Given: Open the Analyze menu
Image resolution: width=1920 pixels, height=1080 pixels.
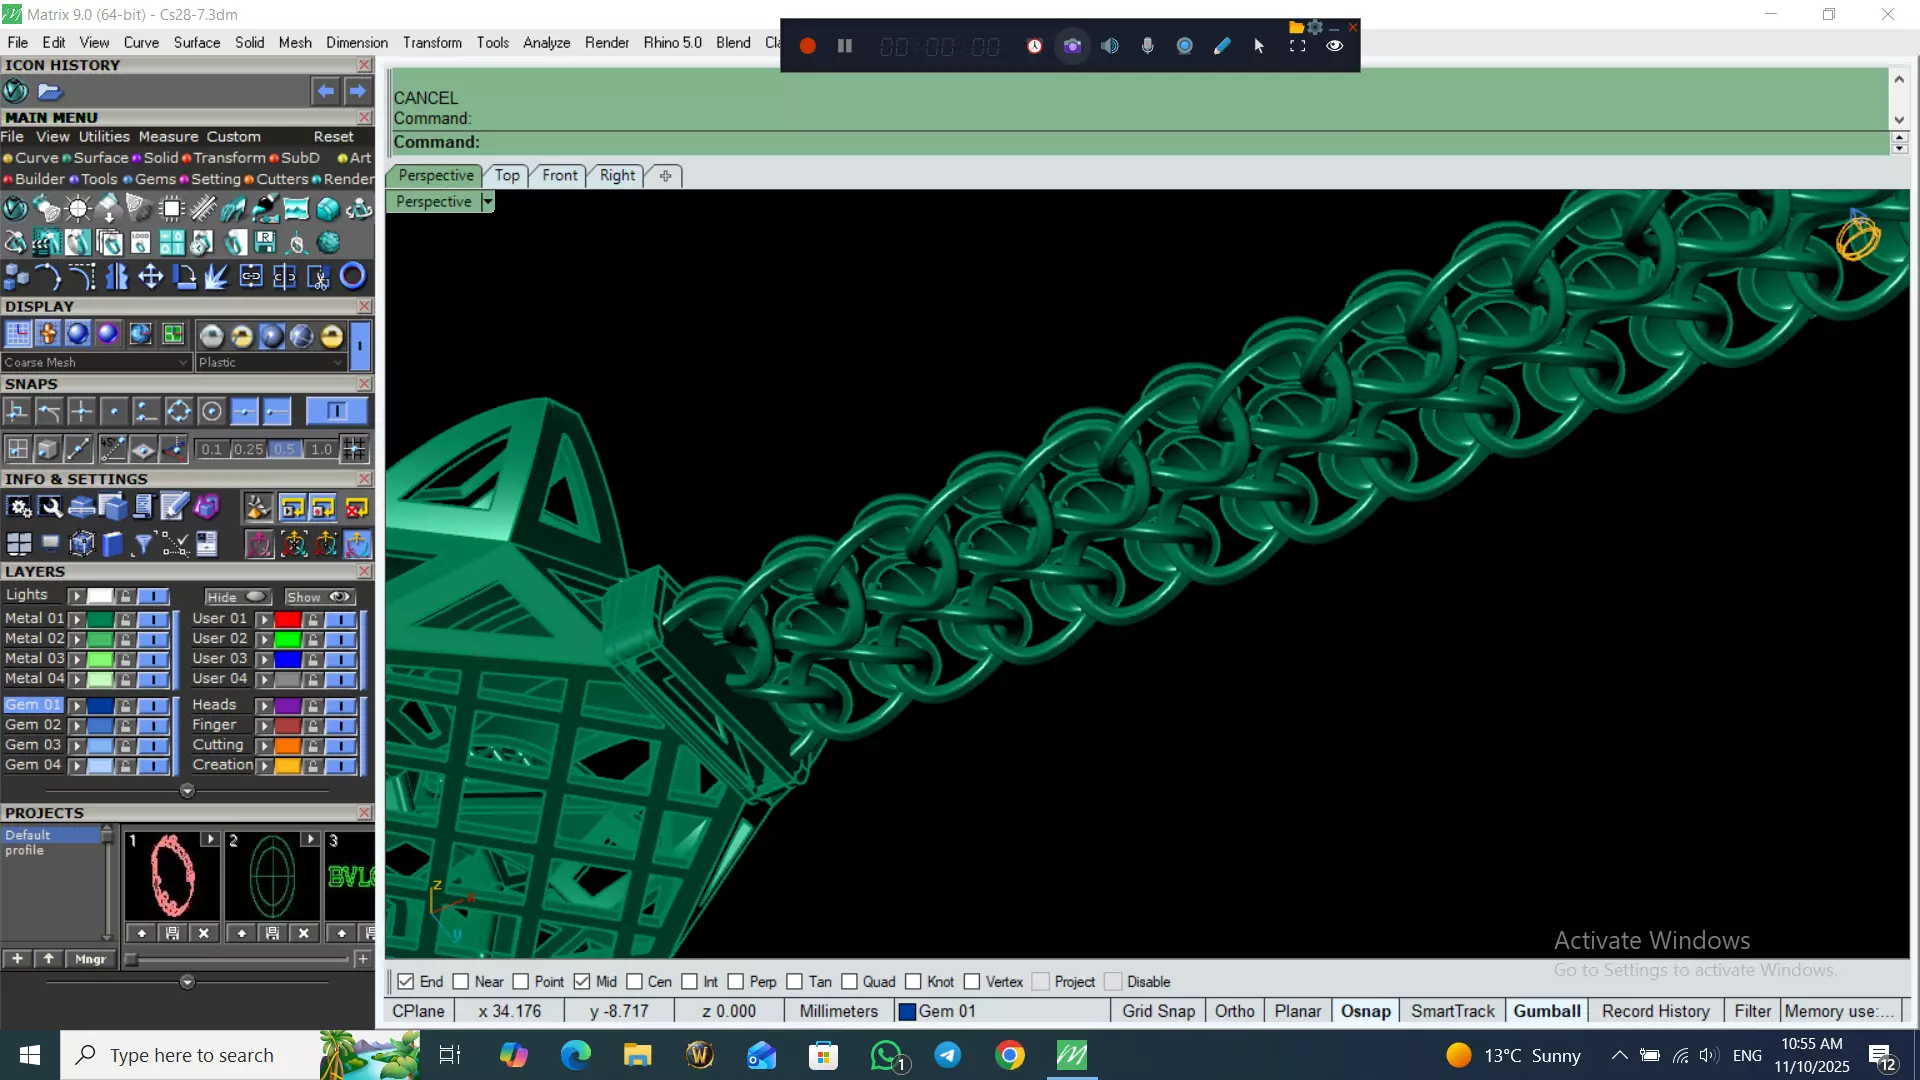Looking at the screenshot, I should pyautogui.click(x=546, y=43).
